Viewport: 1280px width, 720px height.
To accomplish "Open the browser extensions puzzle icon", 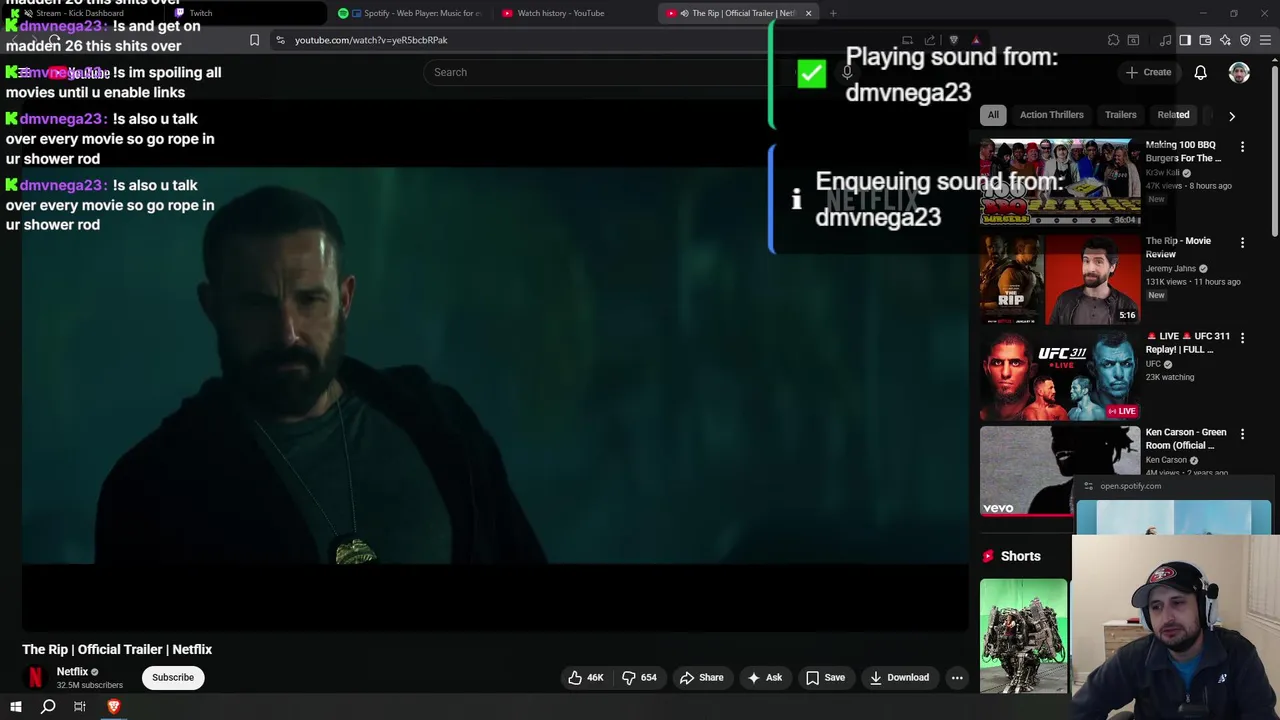I will pos(1113,40).
